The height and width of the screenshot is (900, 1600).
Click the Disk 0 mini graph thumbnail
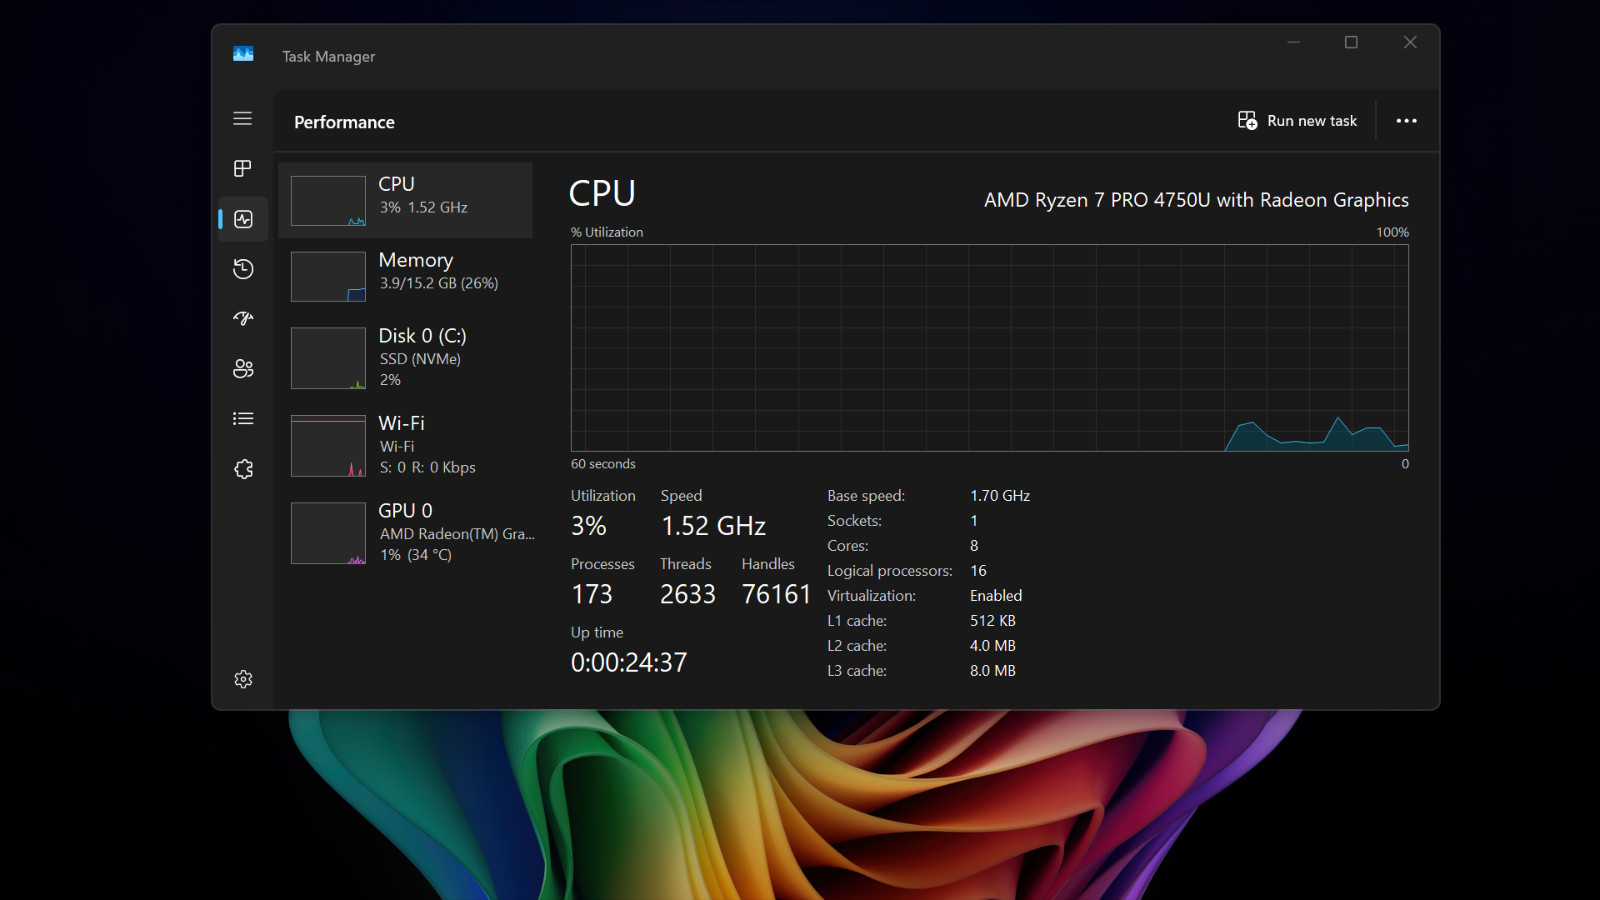point(328,358)
